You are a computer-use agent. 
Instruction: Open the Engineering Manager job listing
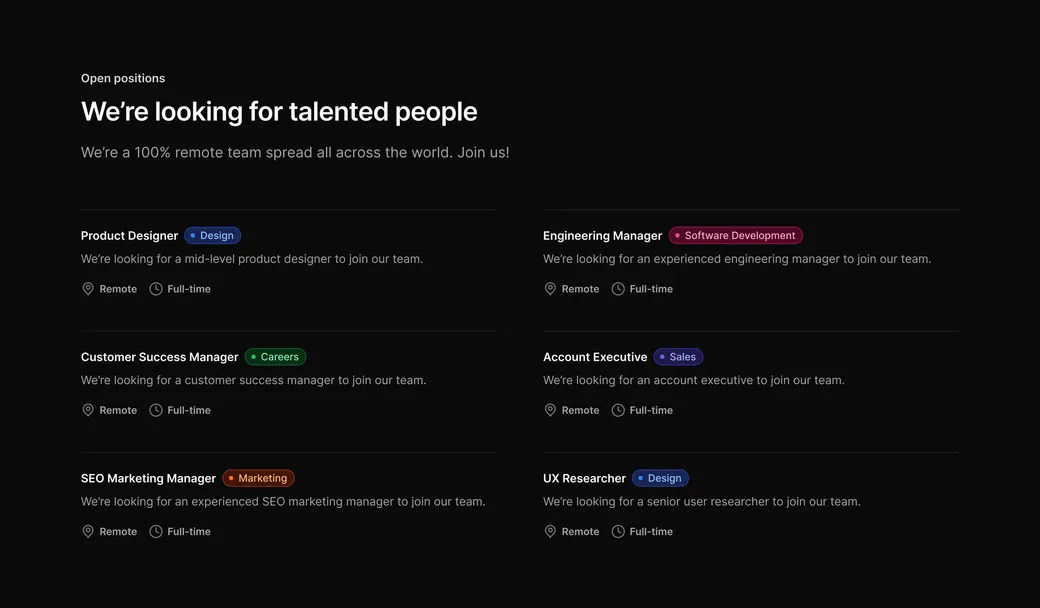602,236
